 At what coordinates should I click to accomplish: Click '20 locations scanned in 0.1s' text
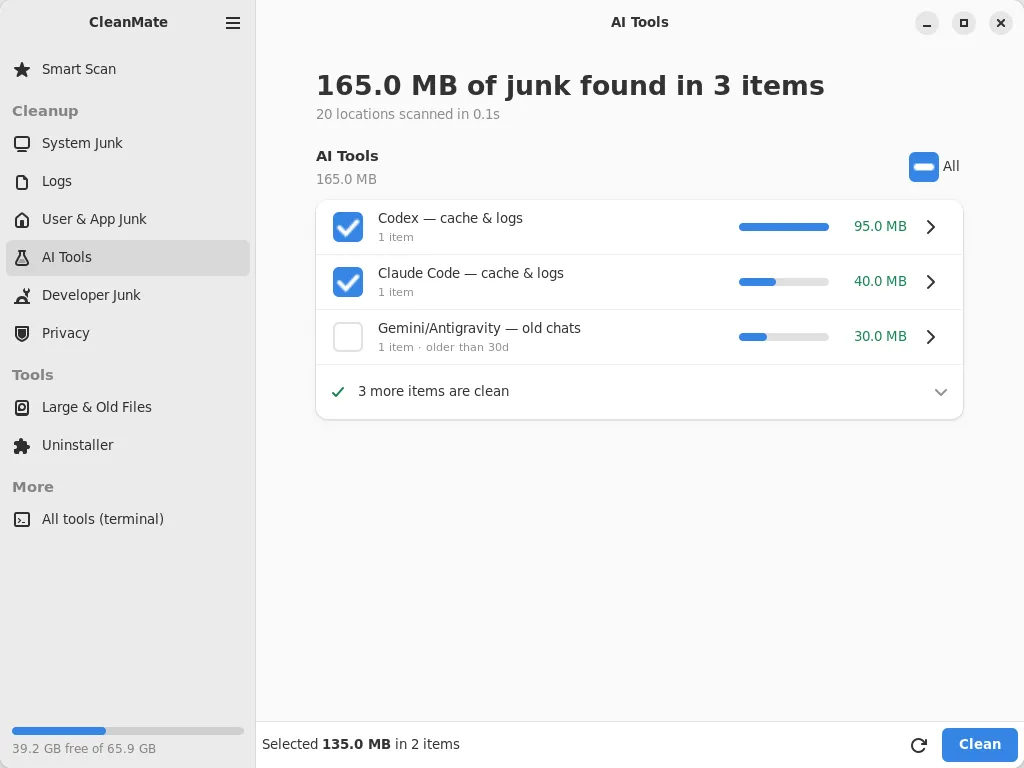[x=408, y=114]
